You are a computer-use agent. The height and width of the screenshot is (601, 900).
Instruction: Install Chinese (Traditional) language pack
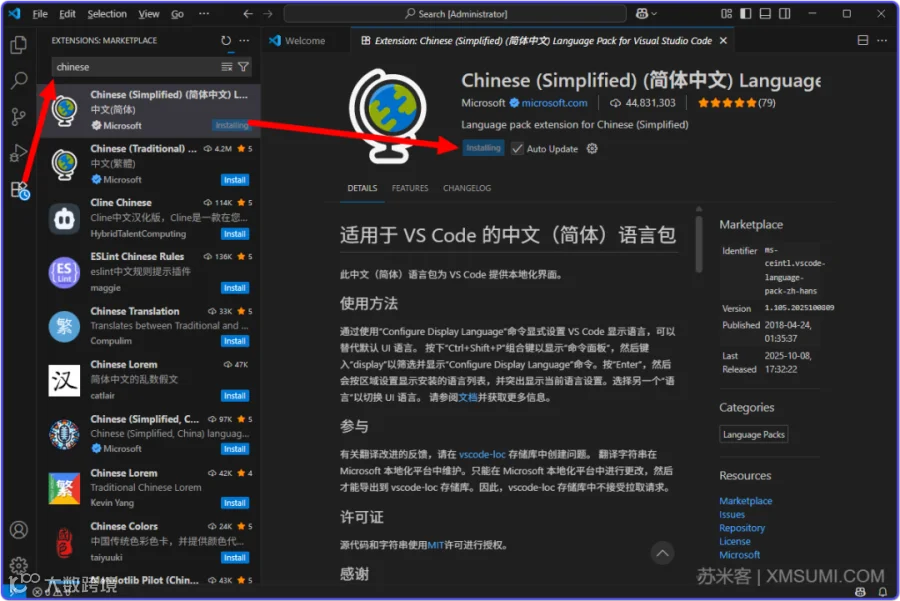click(235, 180)
